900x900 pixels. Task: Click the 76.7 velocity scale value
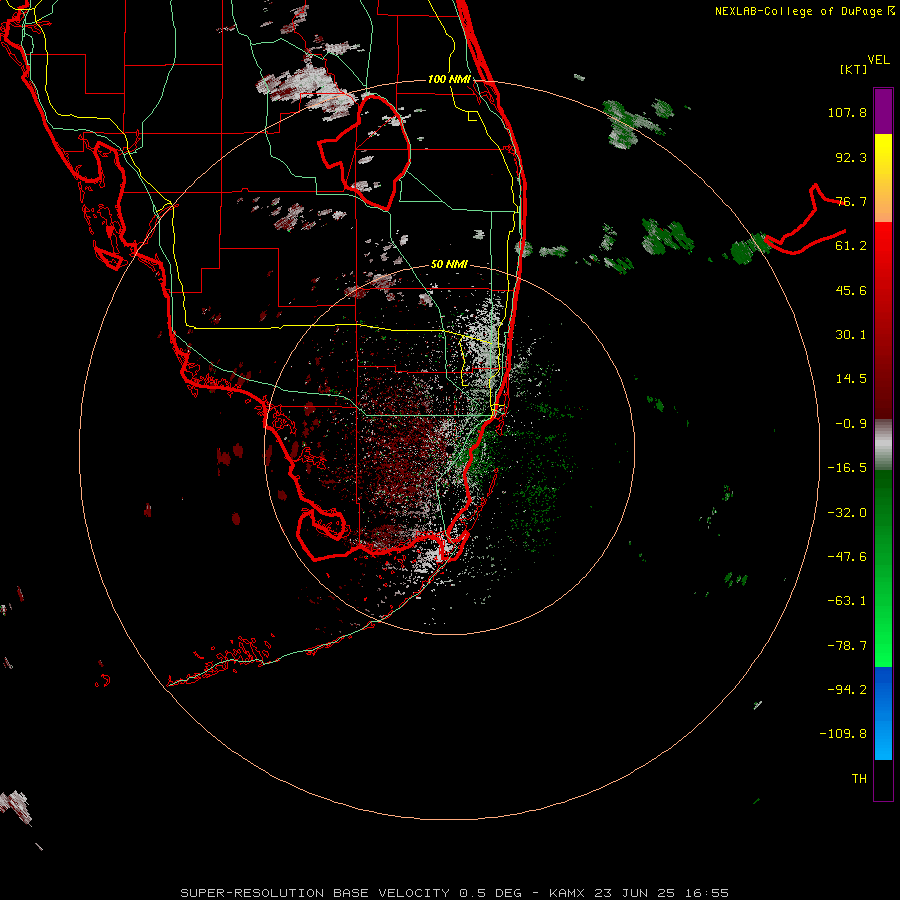(851, 201)
